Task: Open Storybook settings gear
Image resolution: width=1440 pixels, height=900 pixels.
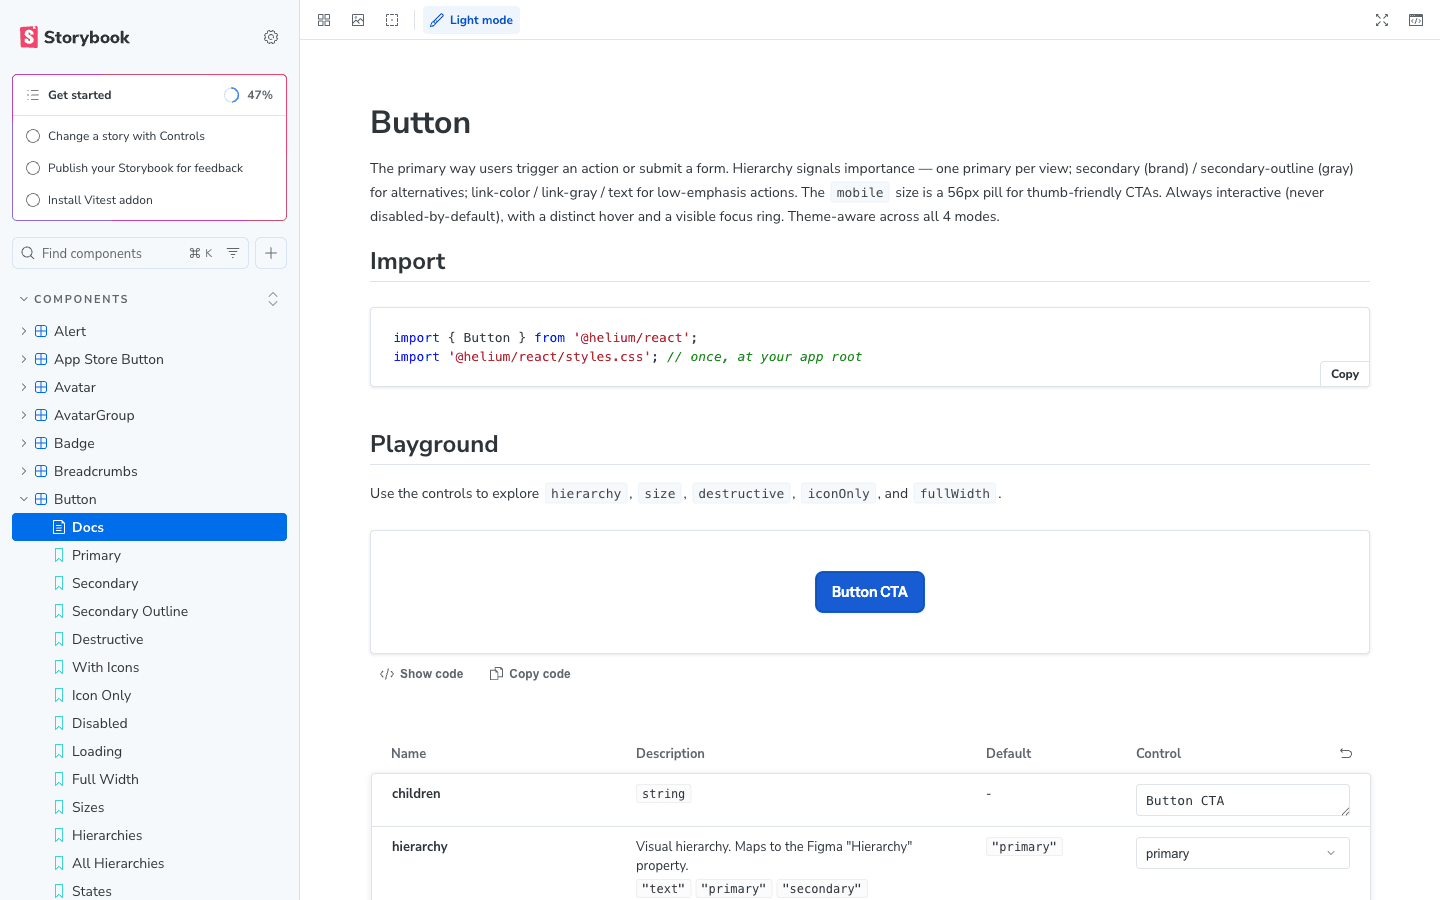Action: pyautogui.click(x=271, y=37)
